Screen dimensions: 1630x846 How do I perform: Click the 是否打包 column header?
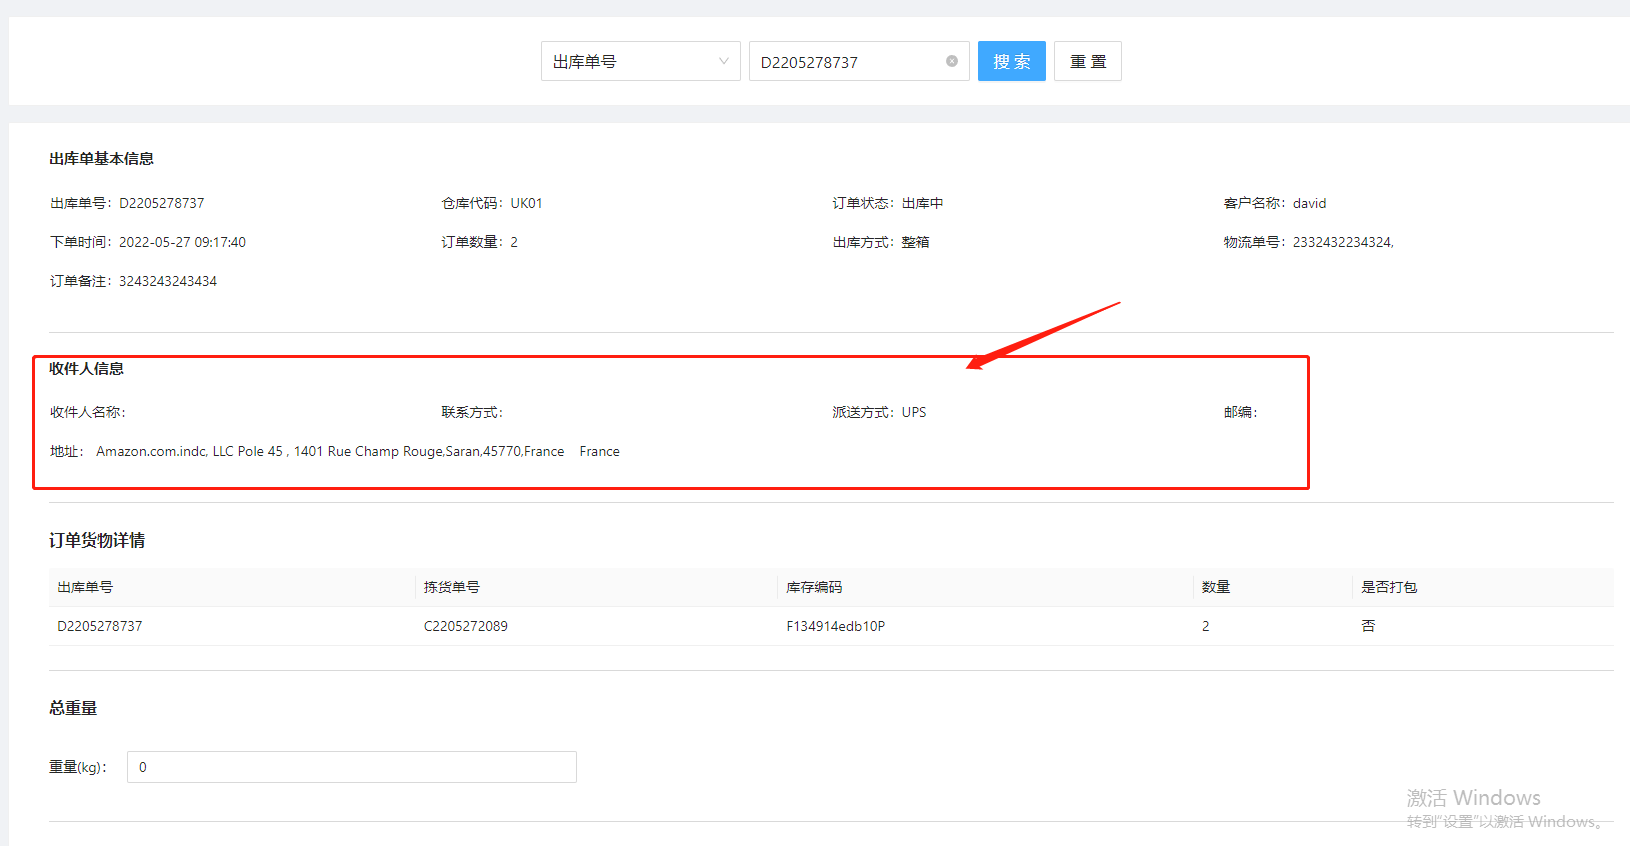tap(1389, 587)
